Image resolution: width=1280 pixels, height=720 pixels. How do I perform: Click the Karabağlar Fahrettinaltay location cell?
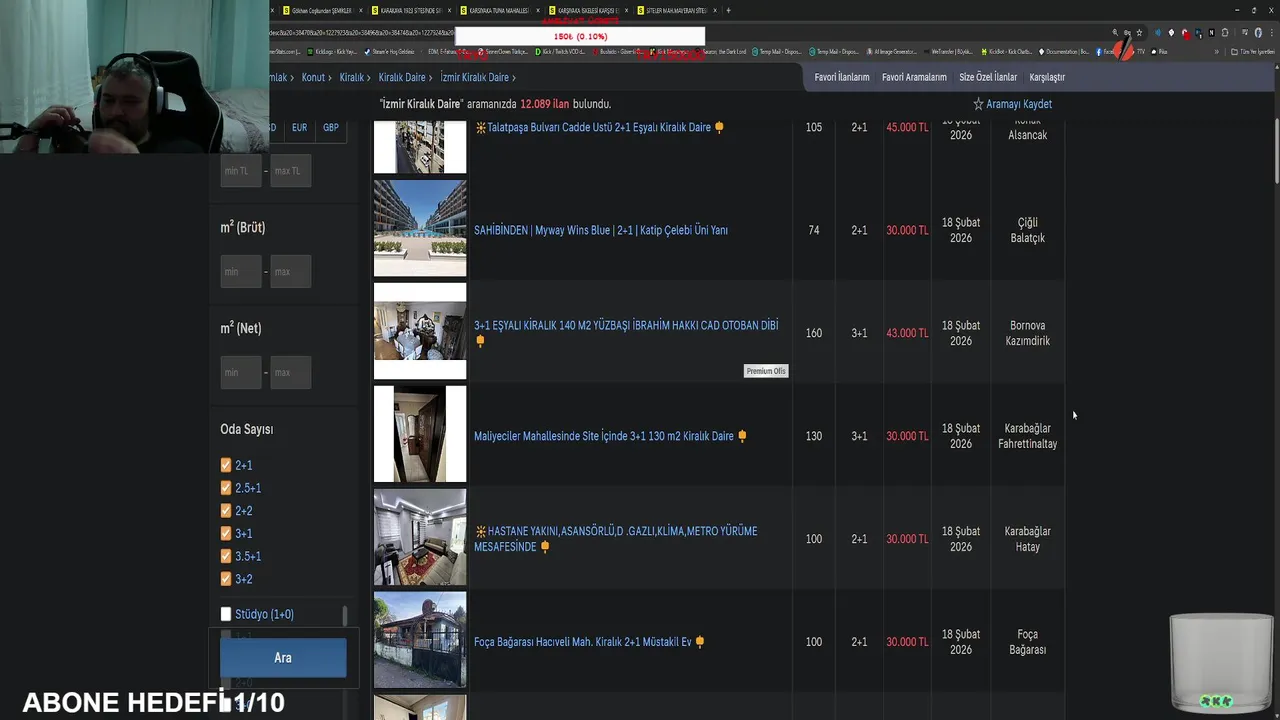1027,436
